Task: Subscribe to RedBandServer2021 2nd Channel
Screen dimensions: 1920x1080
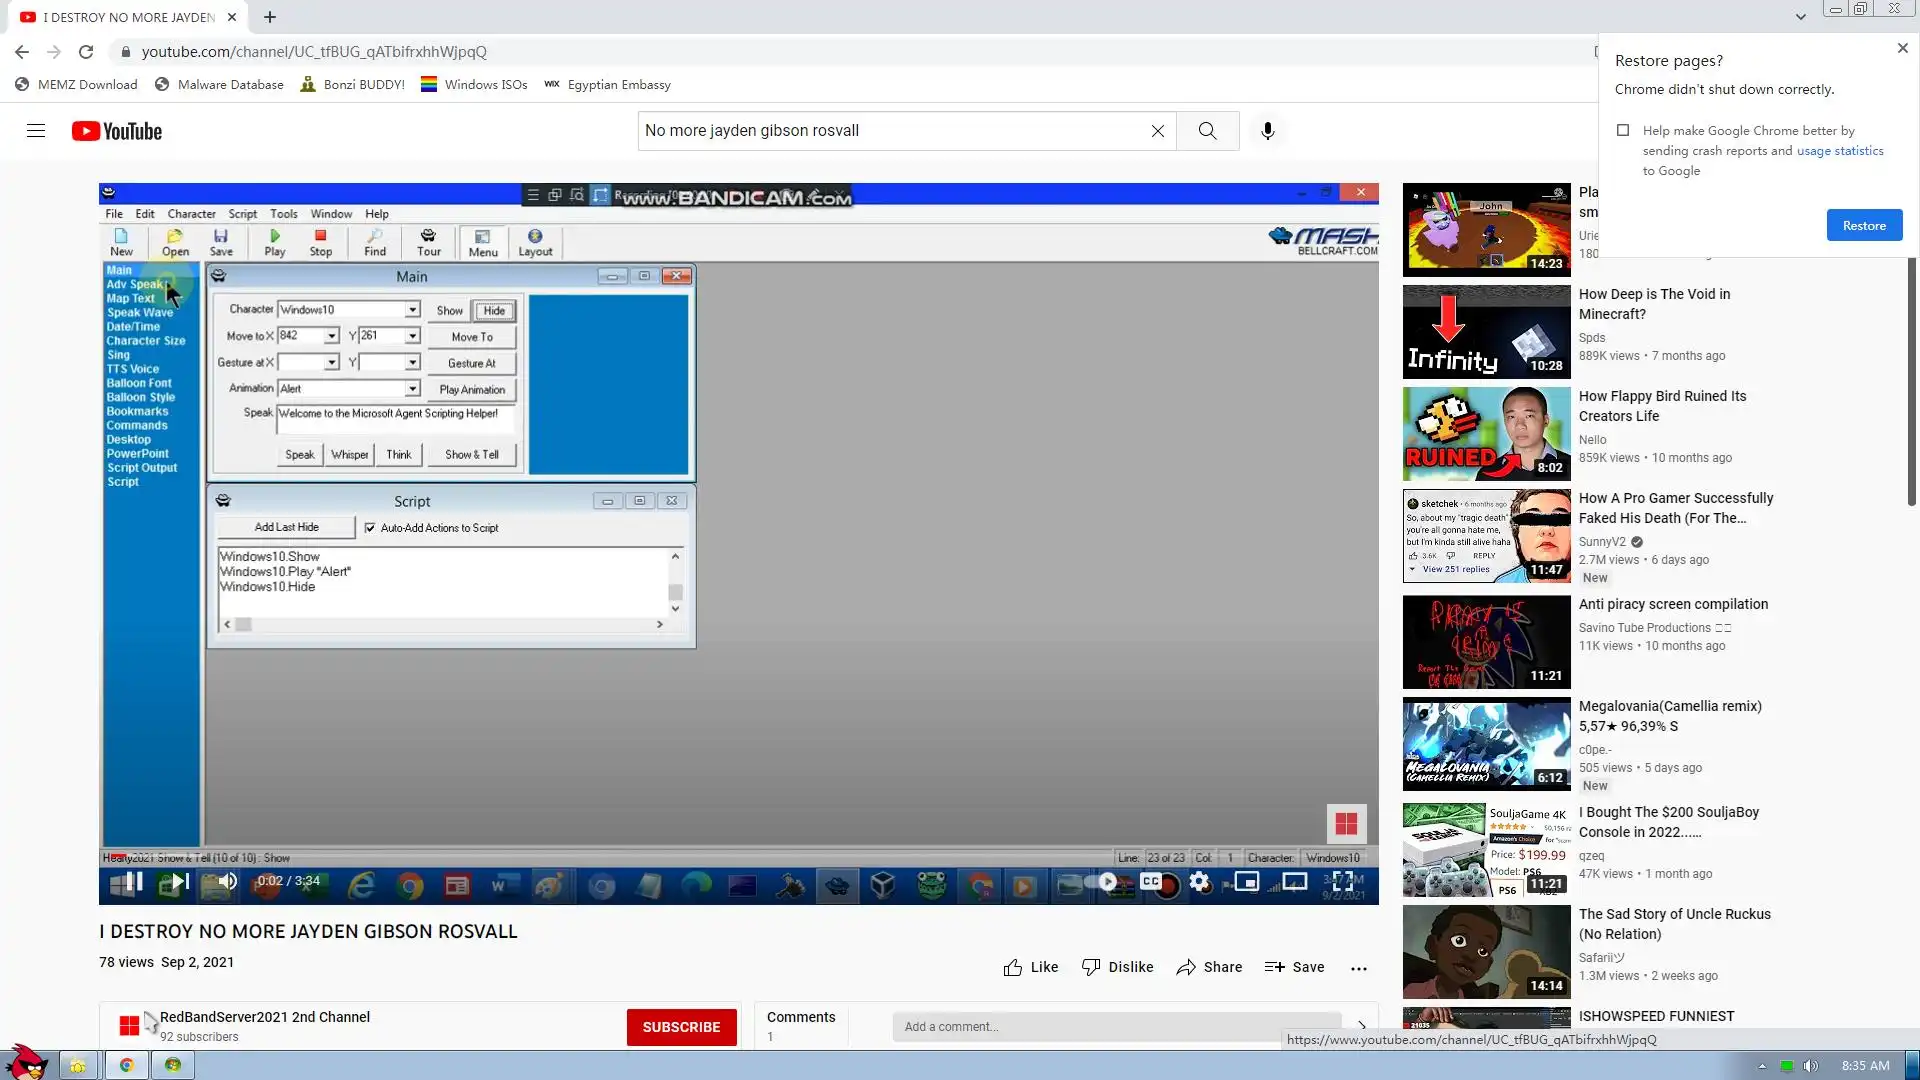Action: pyautogui.click(x=681, y=1027)
